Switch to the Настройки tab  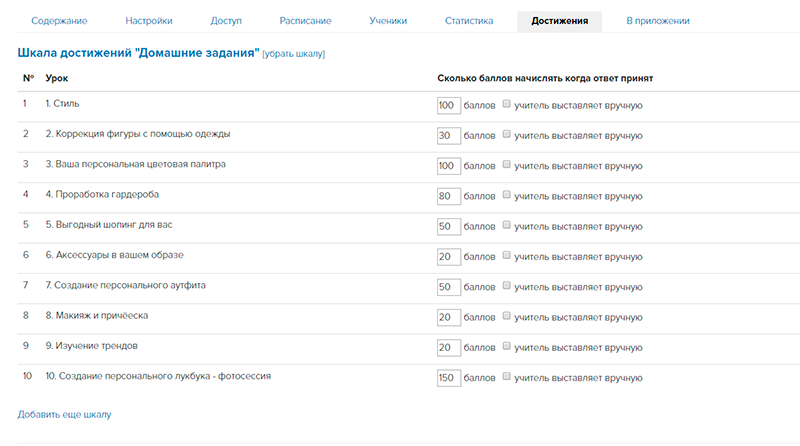click(149, 21)
